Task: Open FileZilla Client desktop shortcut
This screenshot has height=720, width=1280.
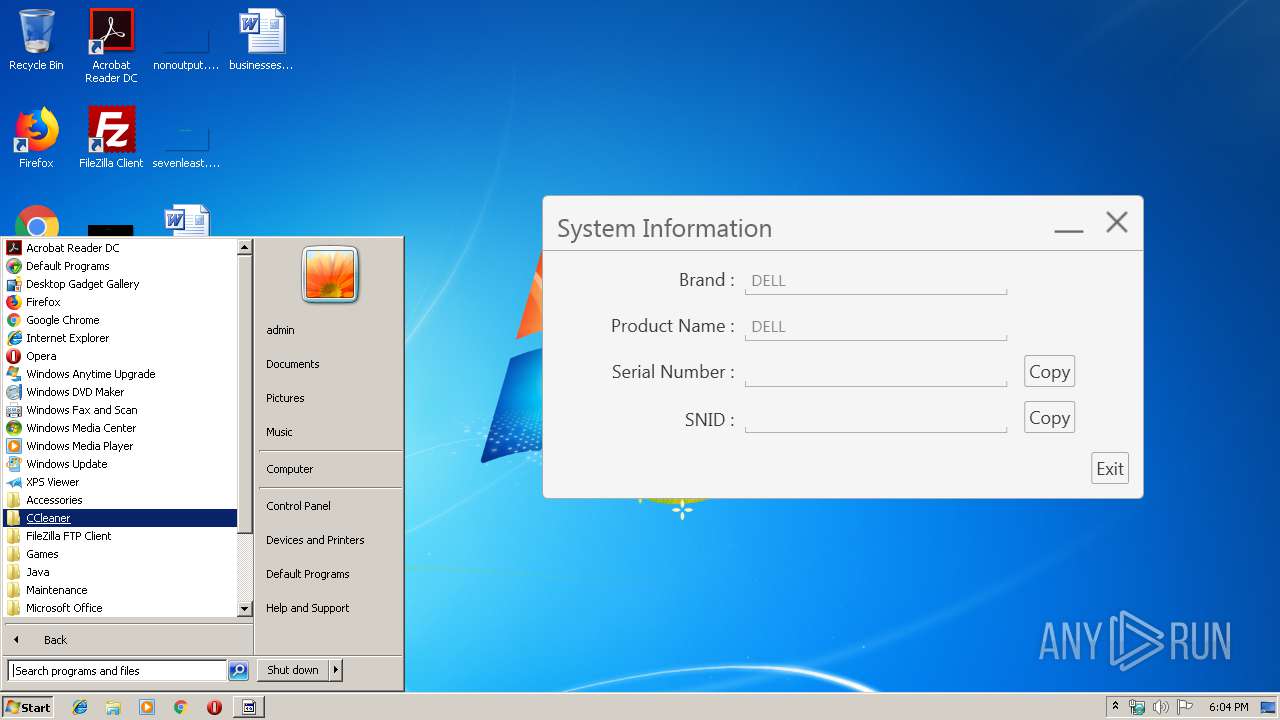Action: coord(111,138)
